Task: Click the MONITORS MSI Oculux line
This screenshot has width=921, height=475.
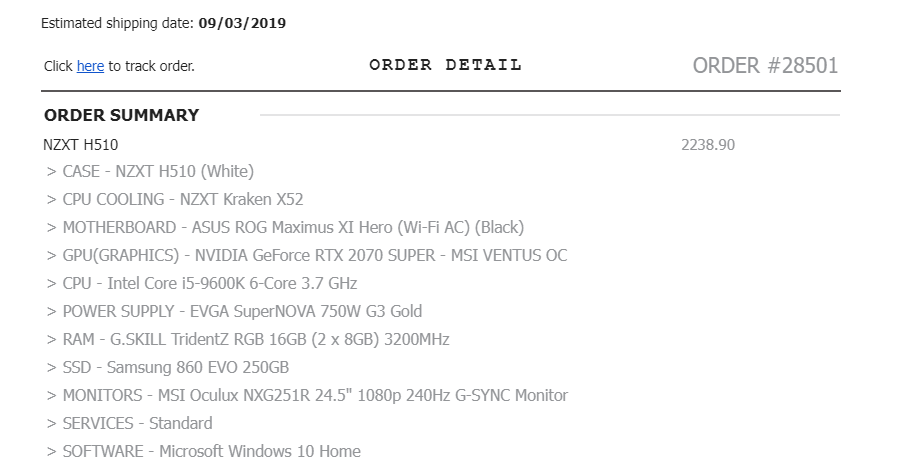Action: (307, 395)
